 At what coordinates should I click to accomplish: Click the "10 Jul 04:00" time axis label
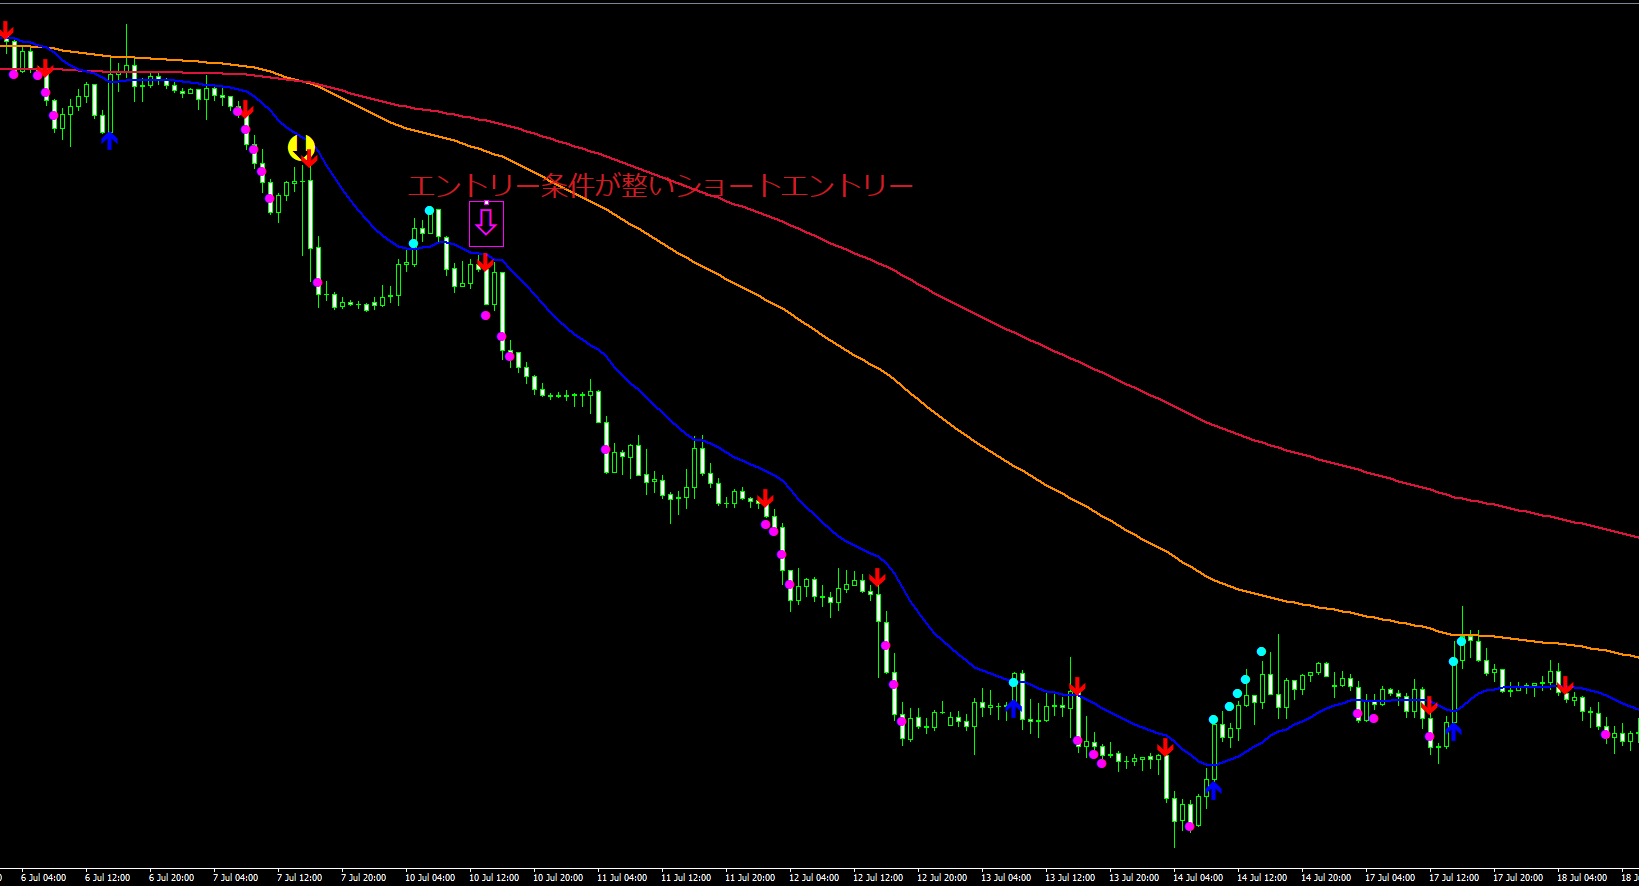(430, 878)
